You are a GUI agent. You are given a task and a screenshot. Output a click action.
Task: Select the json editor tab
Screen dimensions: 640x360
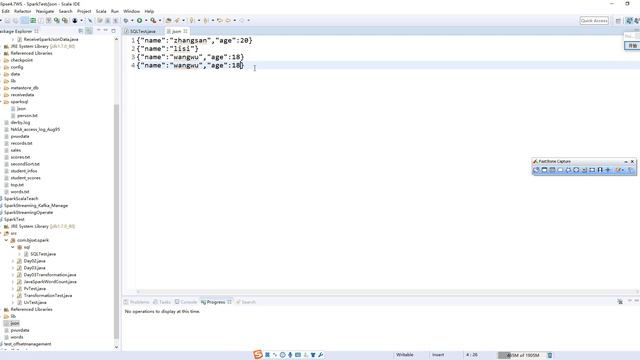point(176,31)
